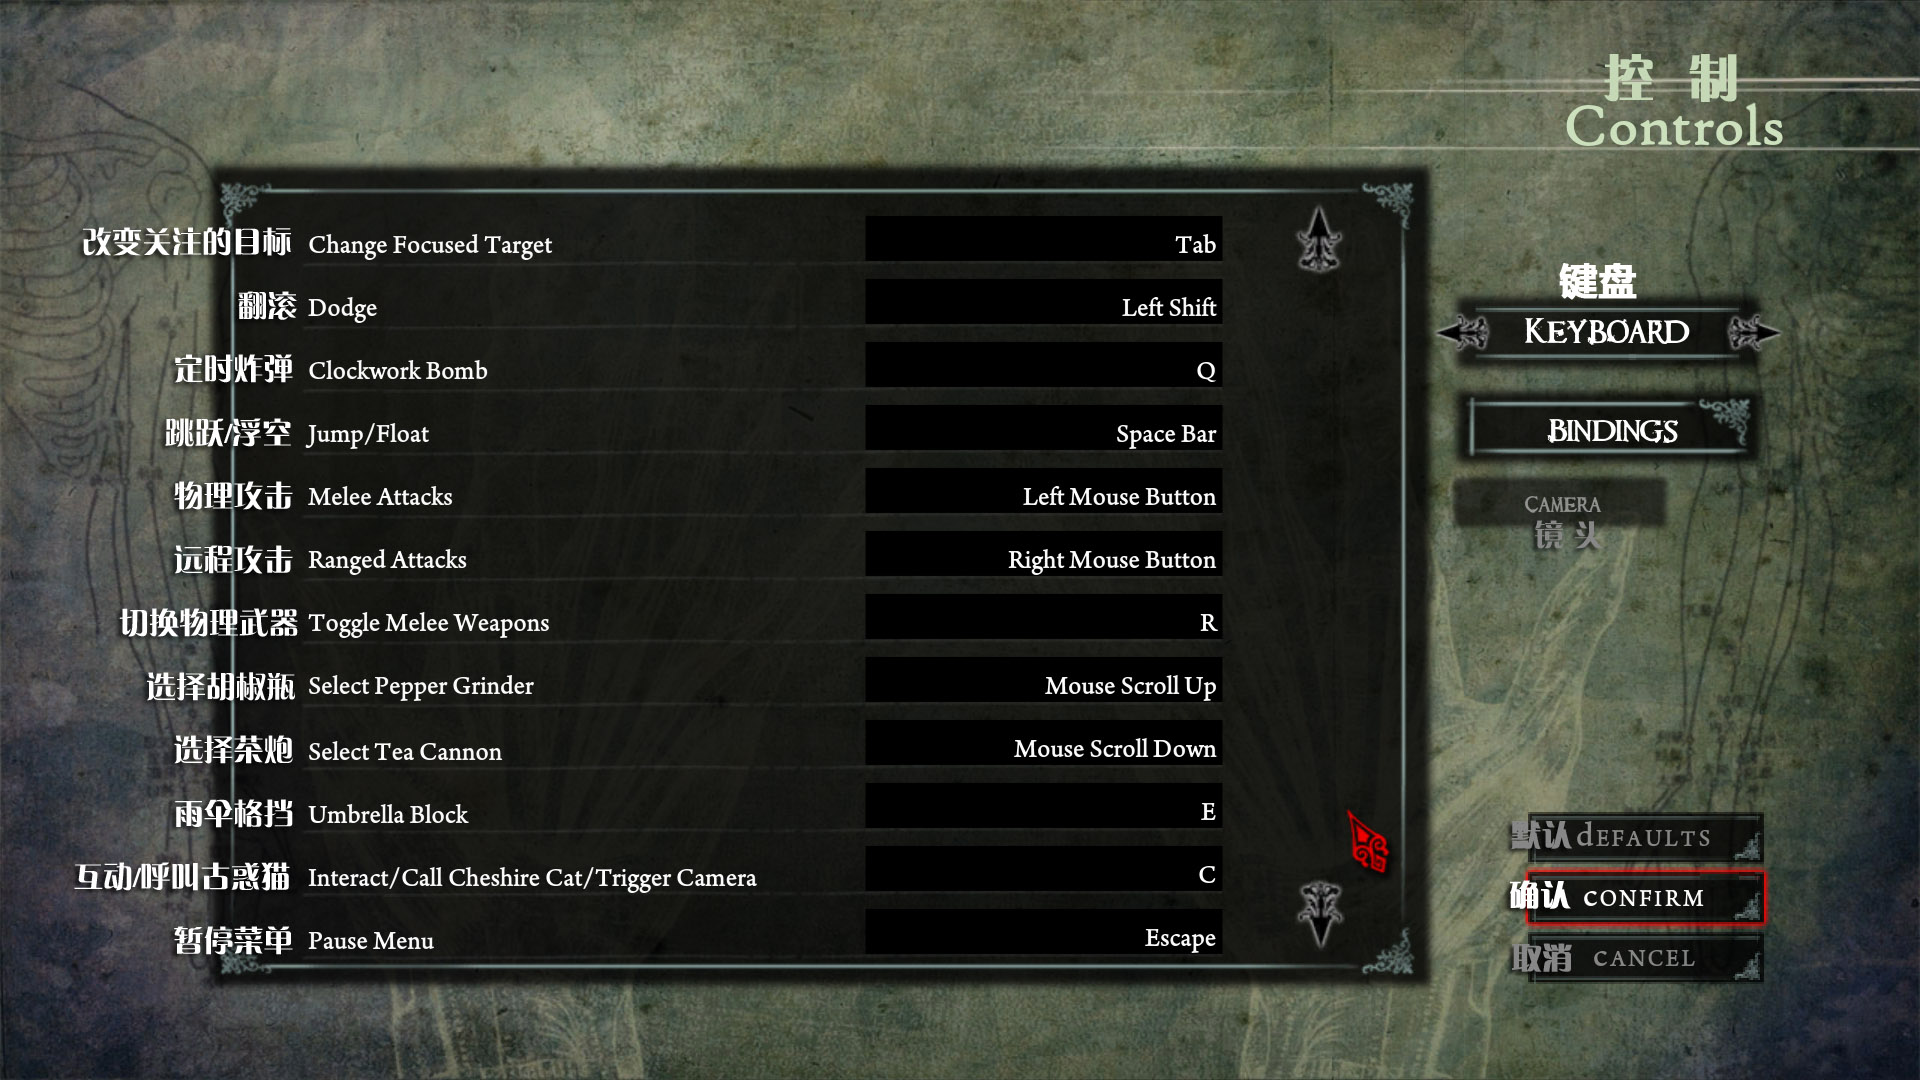
Task: Edit the Jump/Float Space Bar binding
Action: (1043, 429)
